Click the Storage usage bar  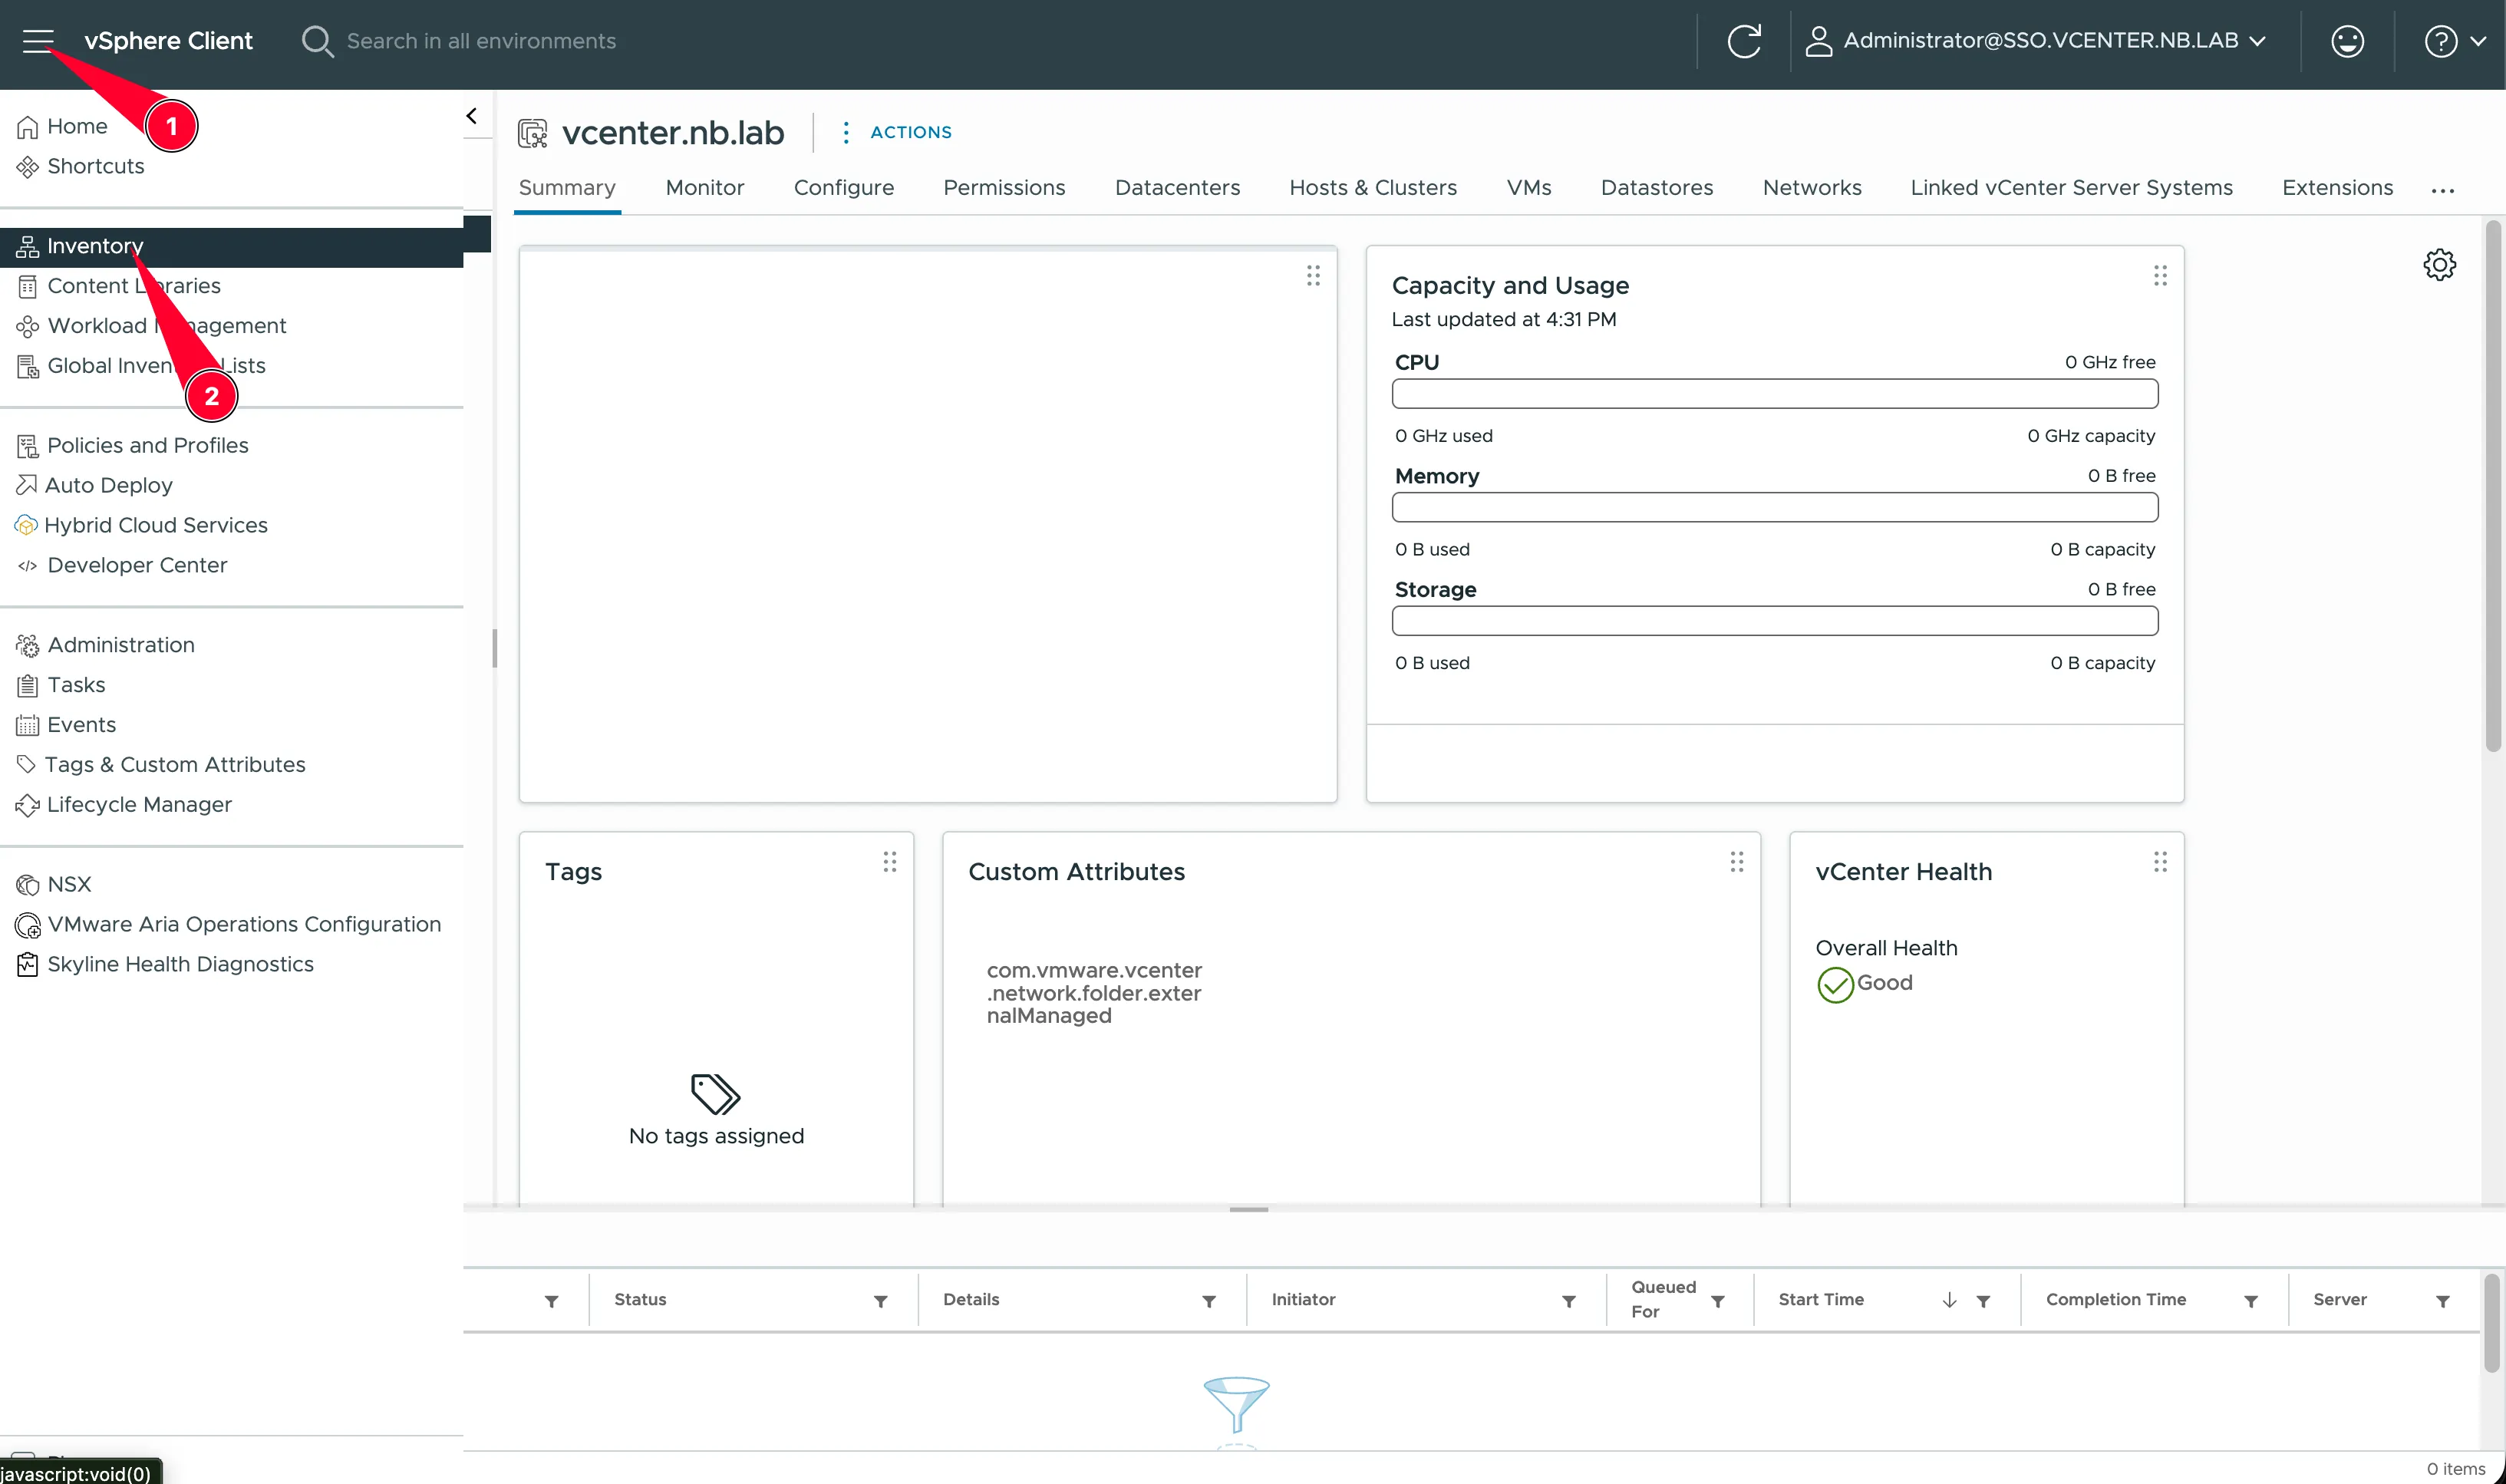1775,621
